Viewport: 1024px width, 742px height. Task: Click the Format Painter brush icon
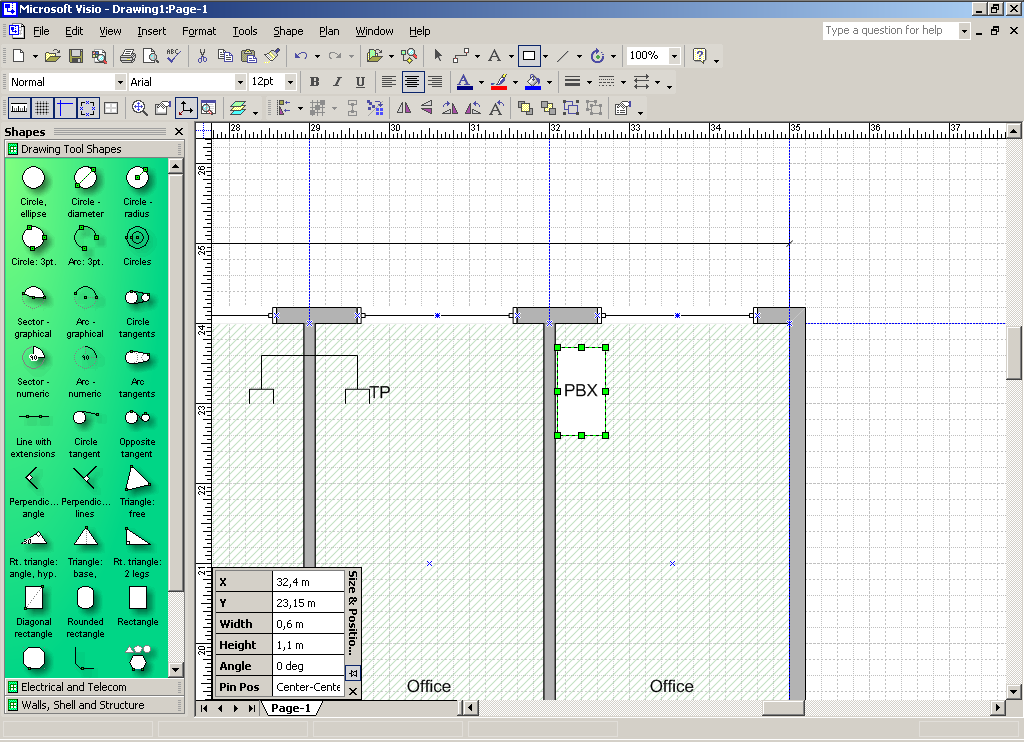tap(272, 56)
